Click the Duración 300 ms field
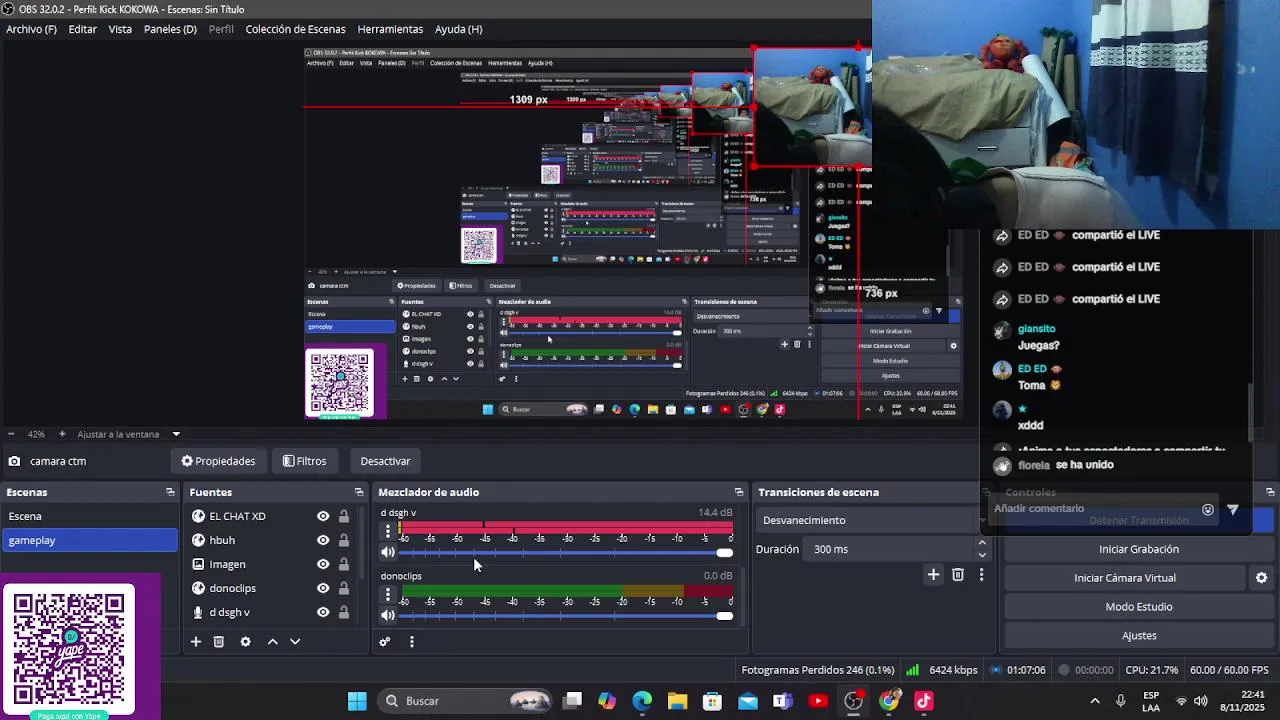1280x720 pixels. (x=890, y=549)
